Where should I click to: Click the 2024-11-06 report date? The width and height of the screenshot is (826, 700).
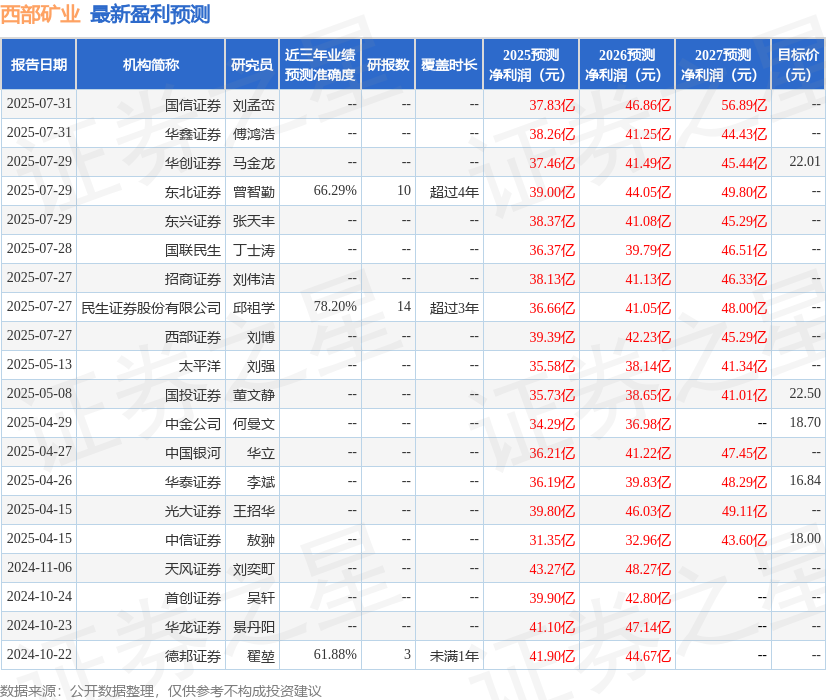click(x=40, y=567)
